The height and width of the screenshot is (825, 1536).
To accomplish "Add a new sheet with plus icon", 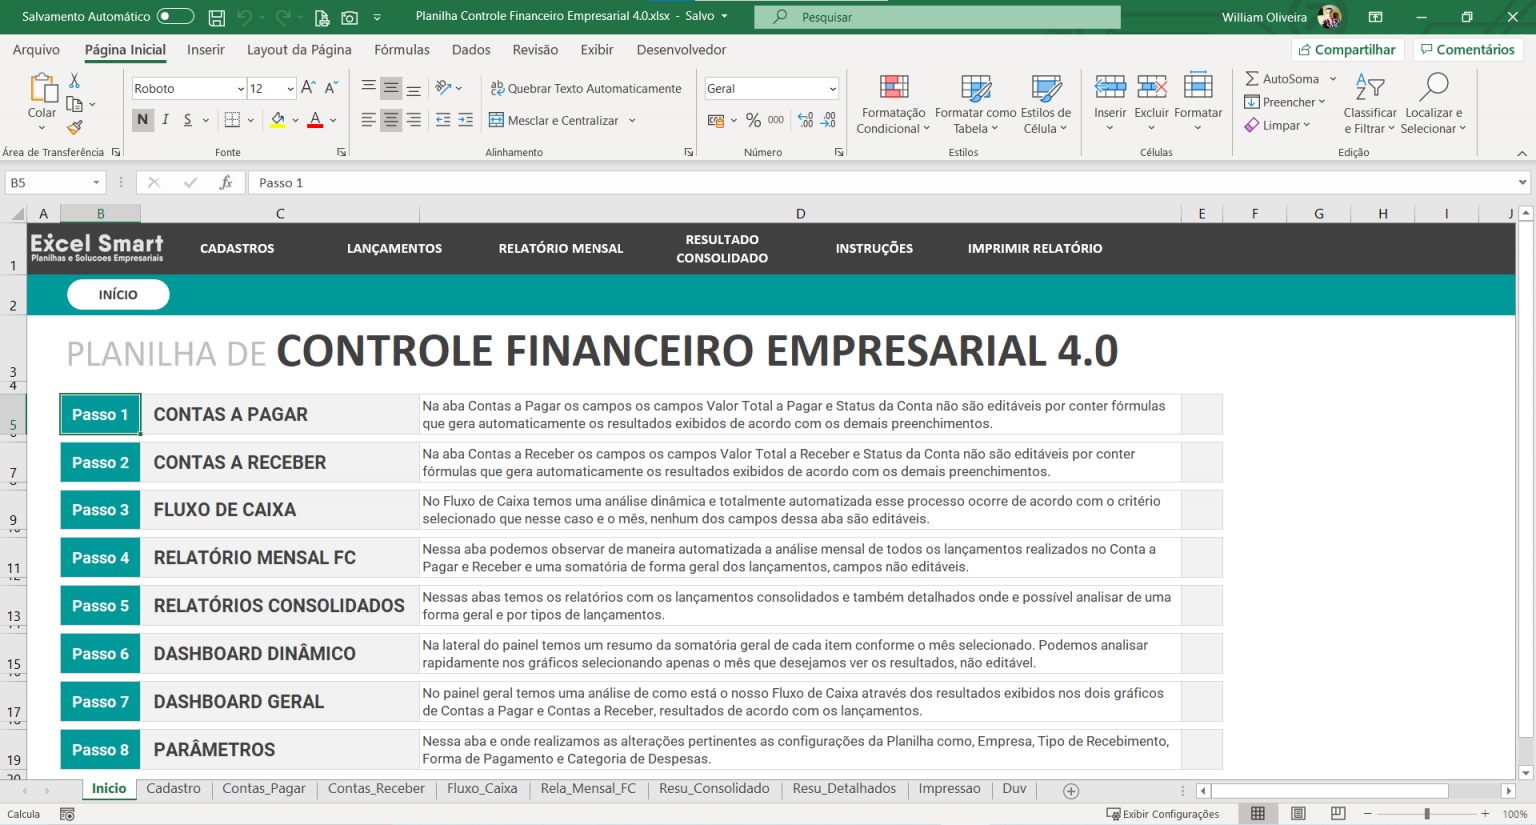I will (x=1071, y=791).
